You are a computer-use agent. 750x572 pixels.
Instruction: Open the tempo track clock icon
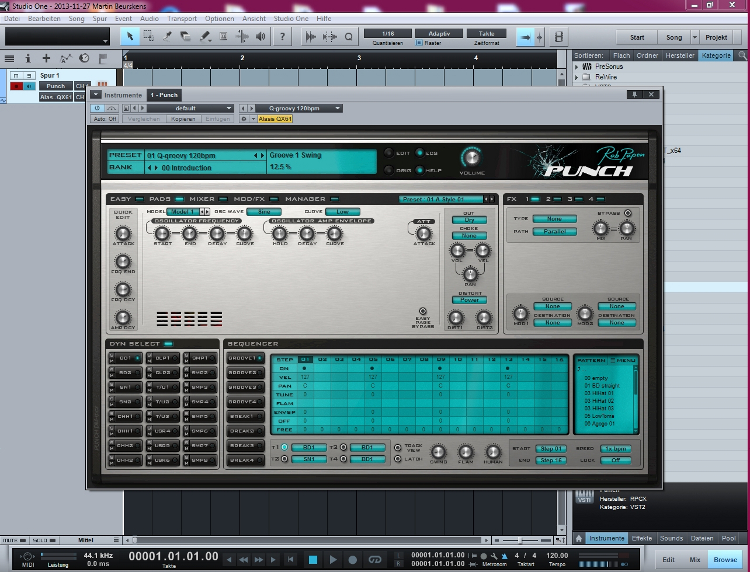(x=84, y=58)
